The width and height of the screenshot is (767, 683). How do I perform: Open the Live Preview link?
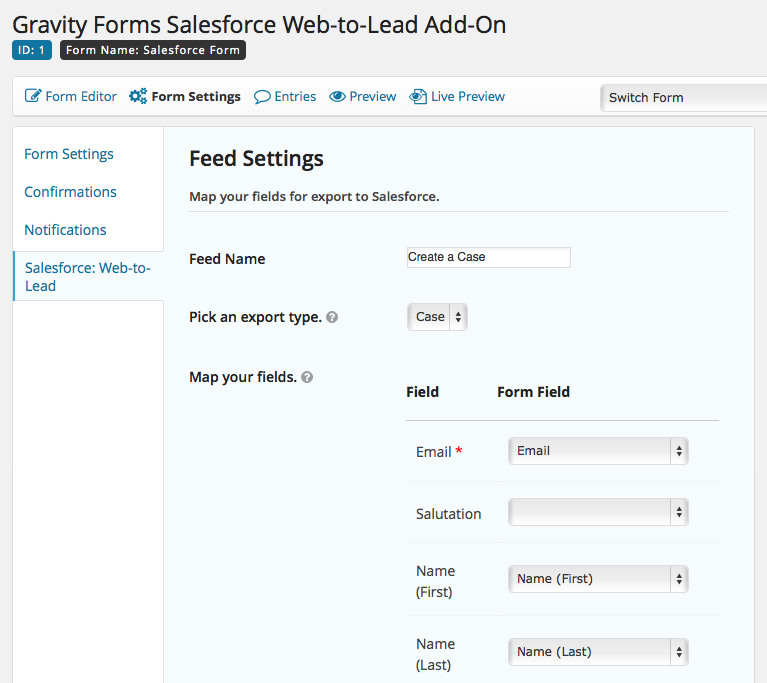[467, 97]
